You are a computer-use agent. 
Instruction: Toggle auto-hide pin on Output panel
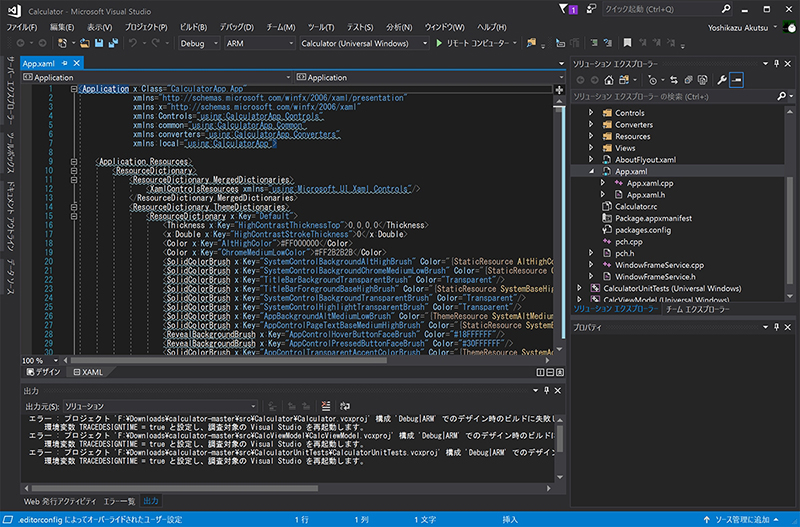coord(546,391)
